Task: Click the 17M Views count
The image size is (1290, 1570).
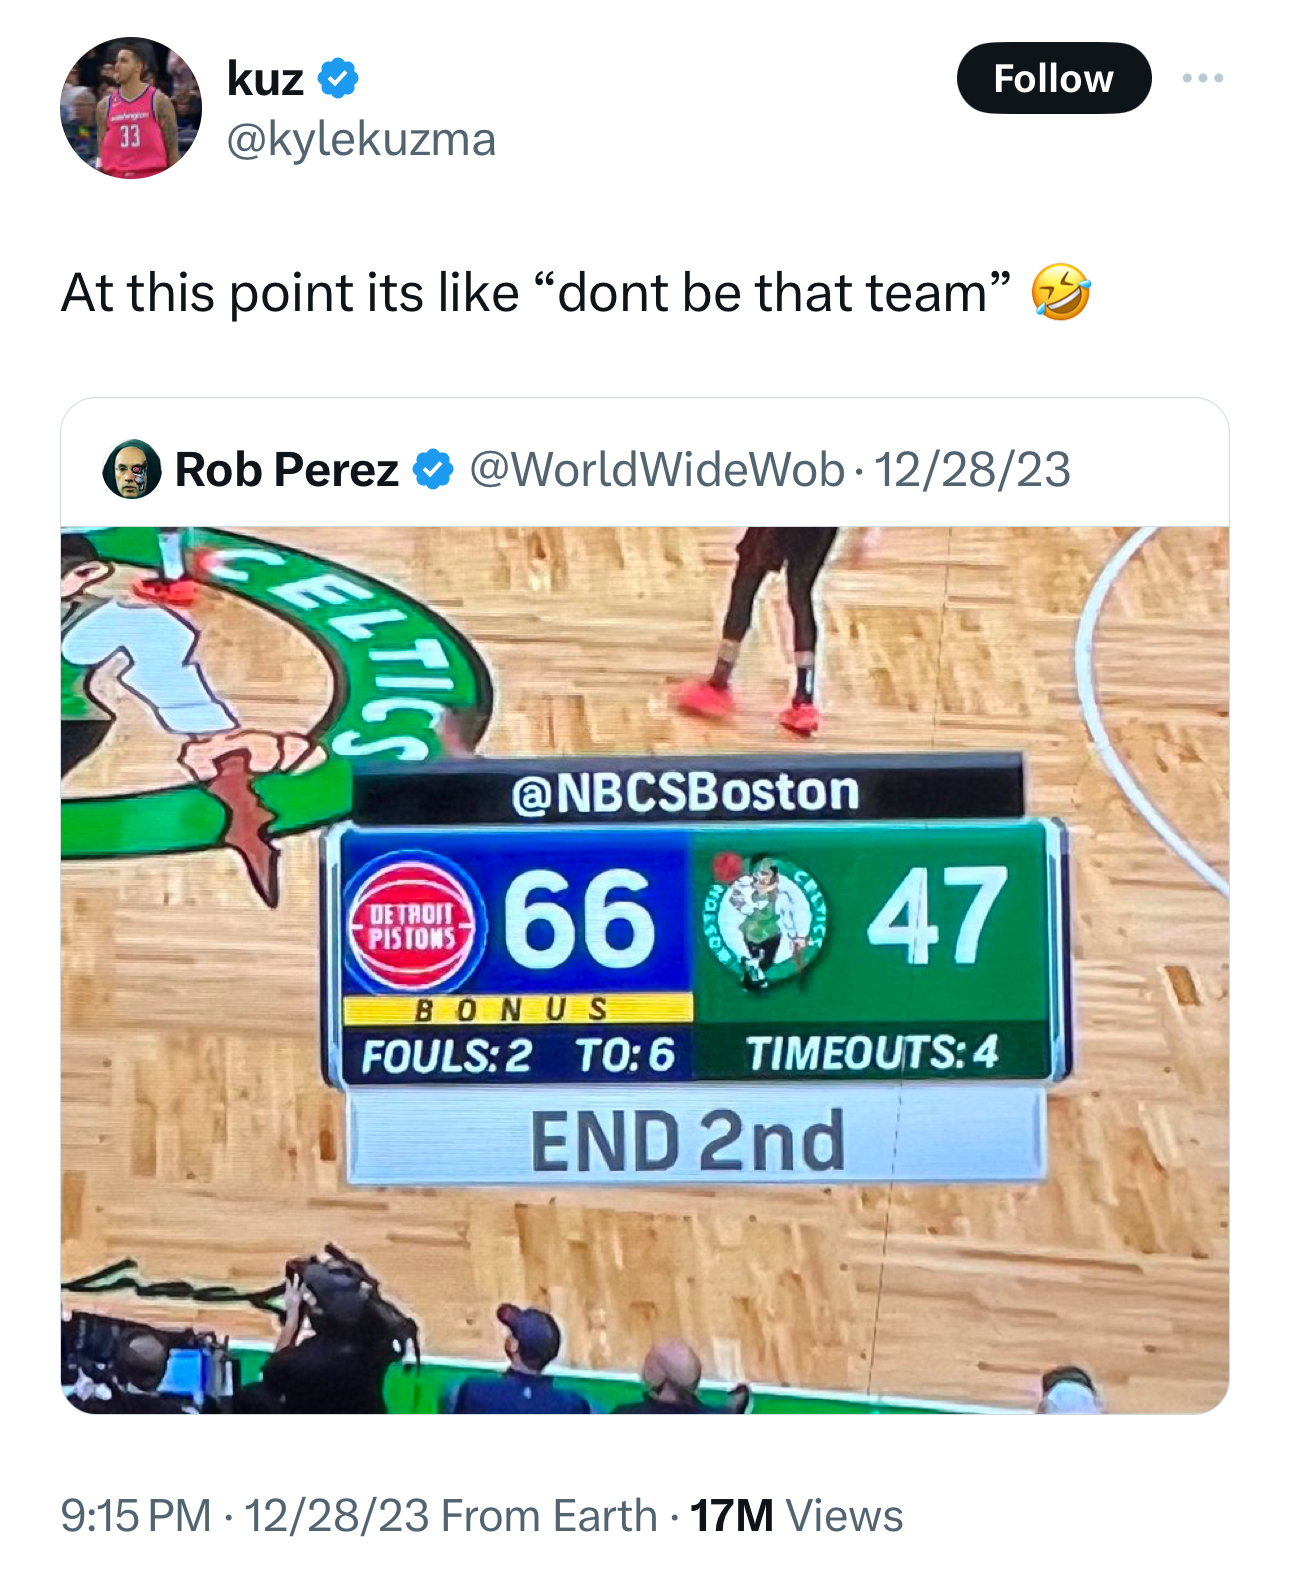Action: point(796,1515)
